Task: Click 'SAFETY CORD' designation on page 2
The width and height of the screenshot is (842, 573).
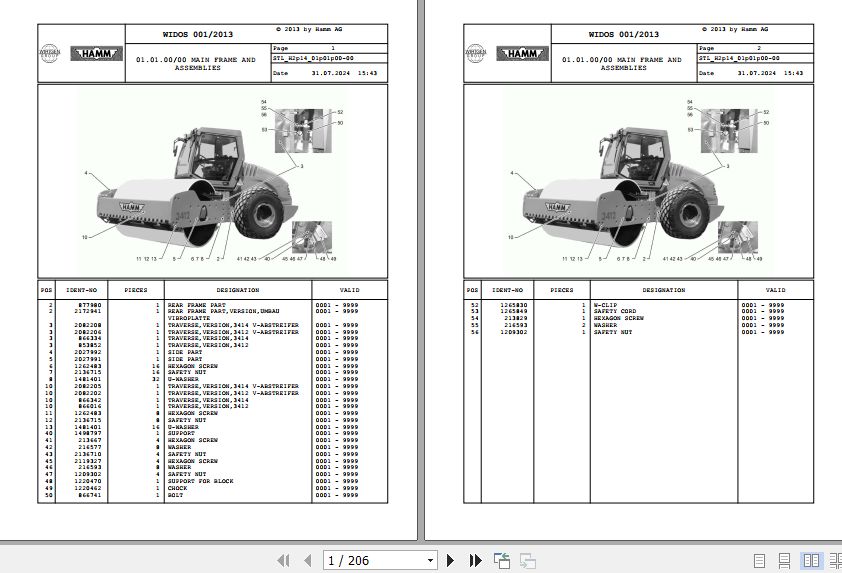Action: (x=615, y=311)
